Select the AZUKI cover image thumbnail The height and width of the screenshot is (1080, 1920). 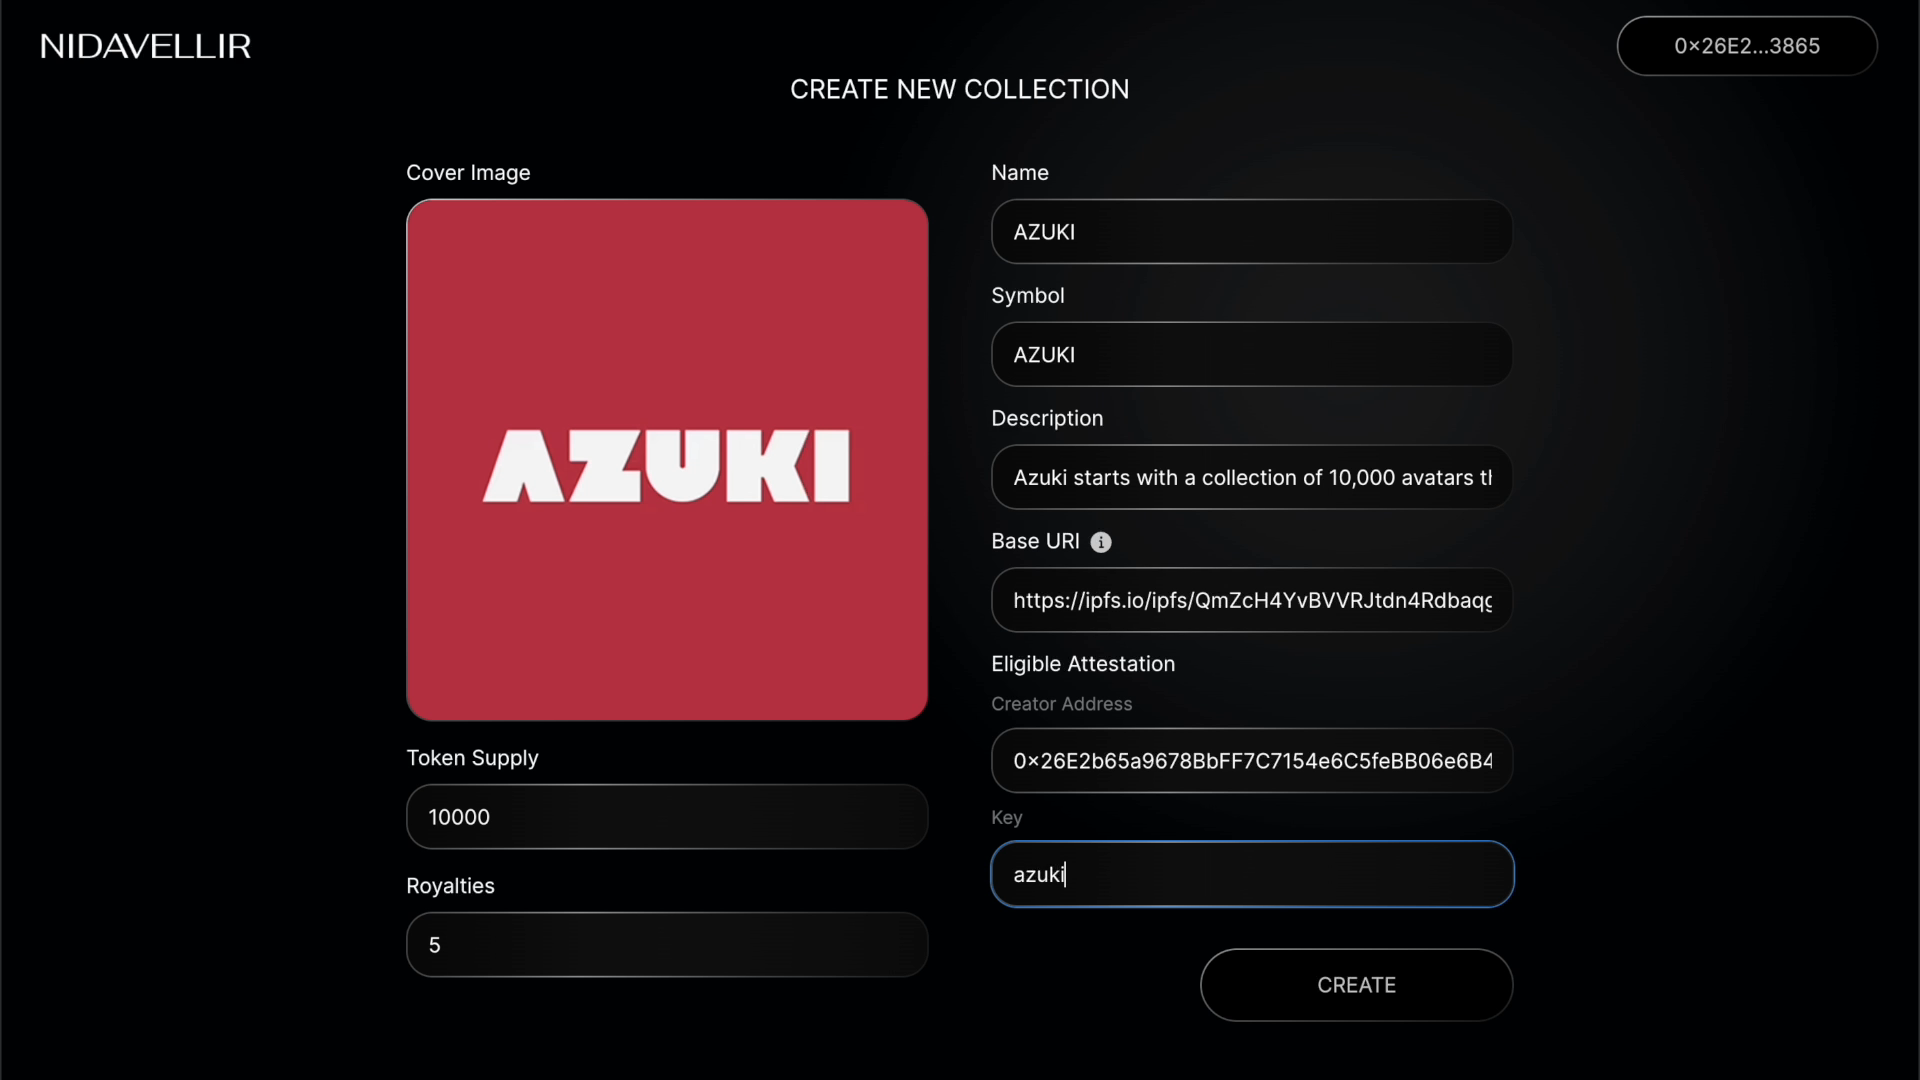pyautogui.click(x=667, y=460)
